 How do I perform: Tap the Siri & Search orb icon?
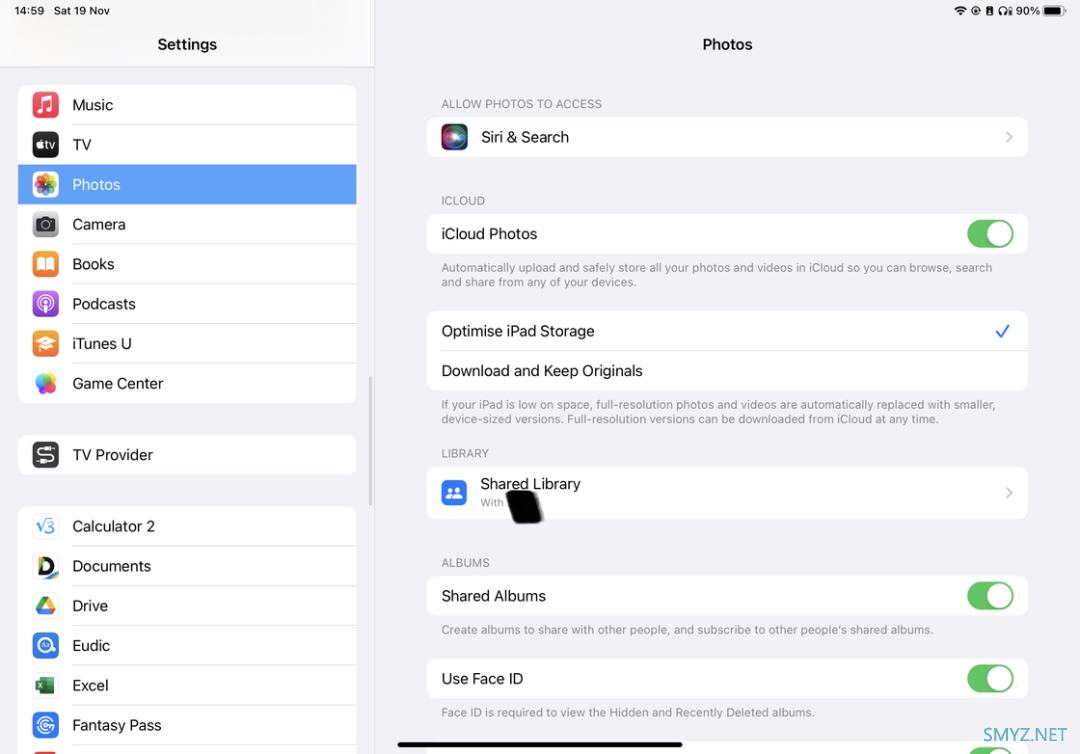pyautogui.click(x=455, y=137)
